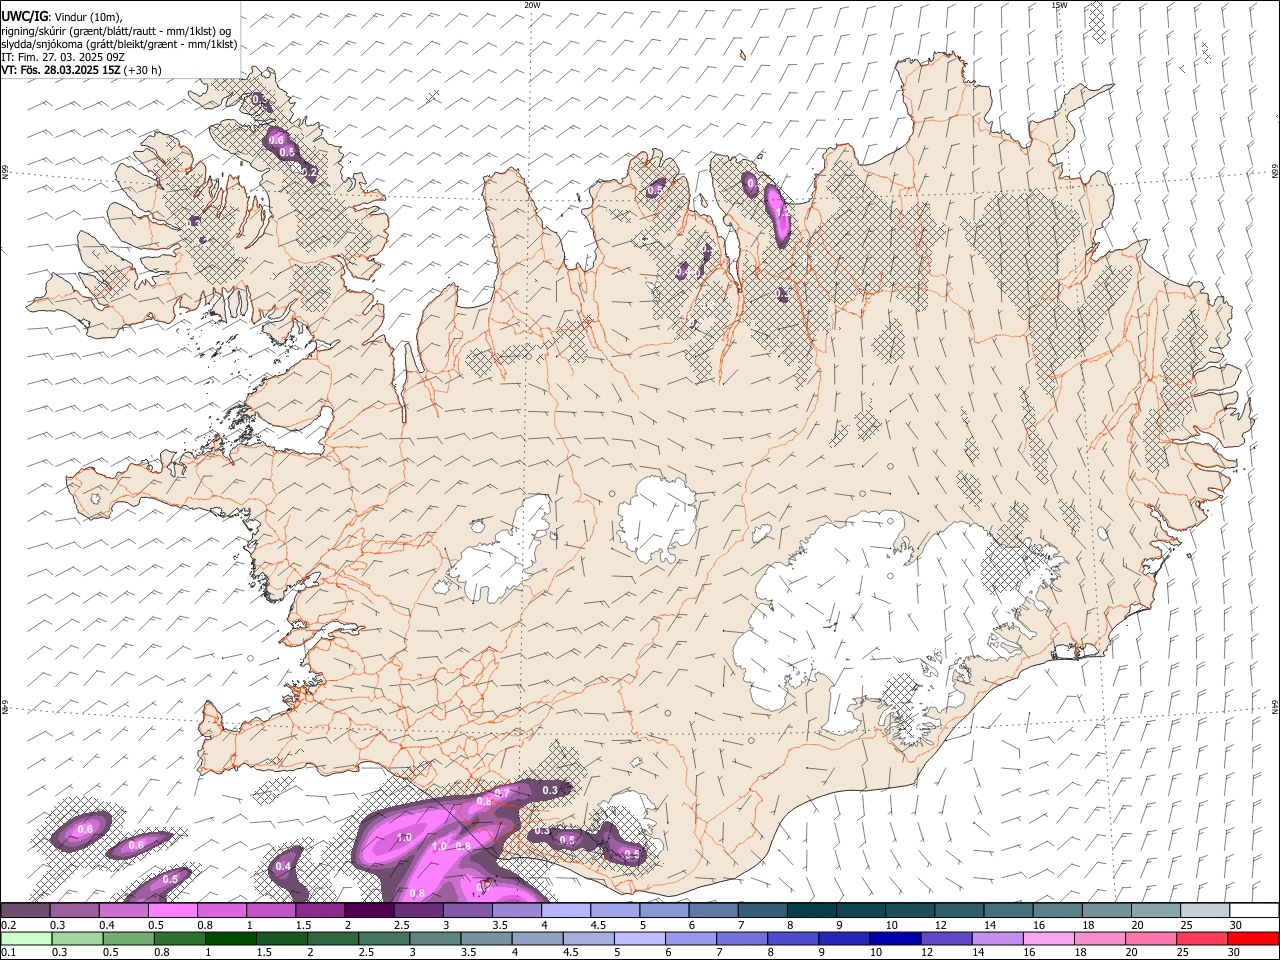Viewport: 1280px width, 960px height.
Task: Pick the 8–9 dark teal swatch, upper legend
Action: pos(812,910)
